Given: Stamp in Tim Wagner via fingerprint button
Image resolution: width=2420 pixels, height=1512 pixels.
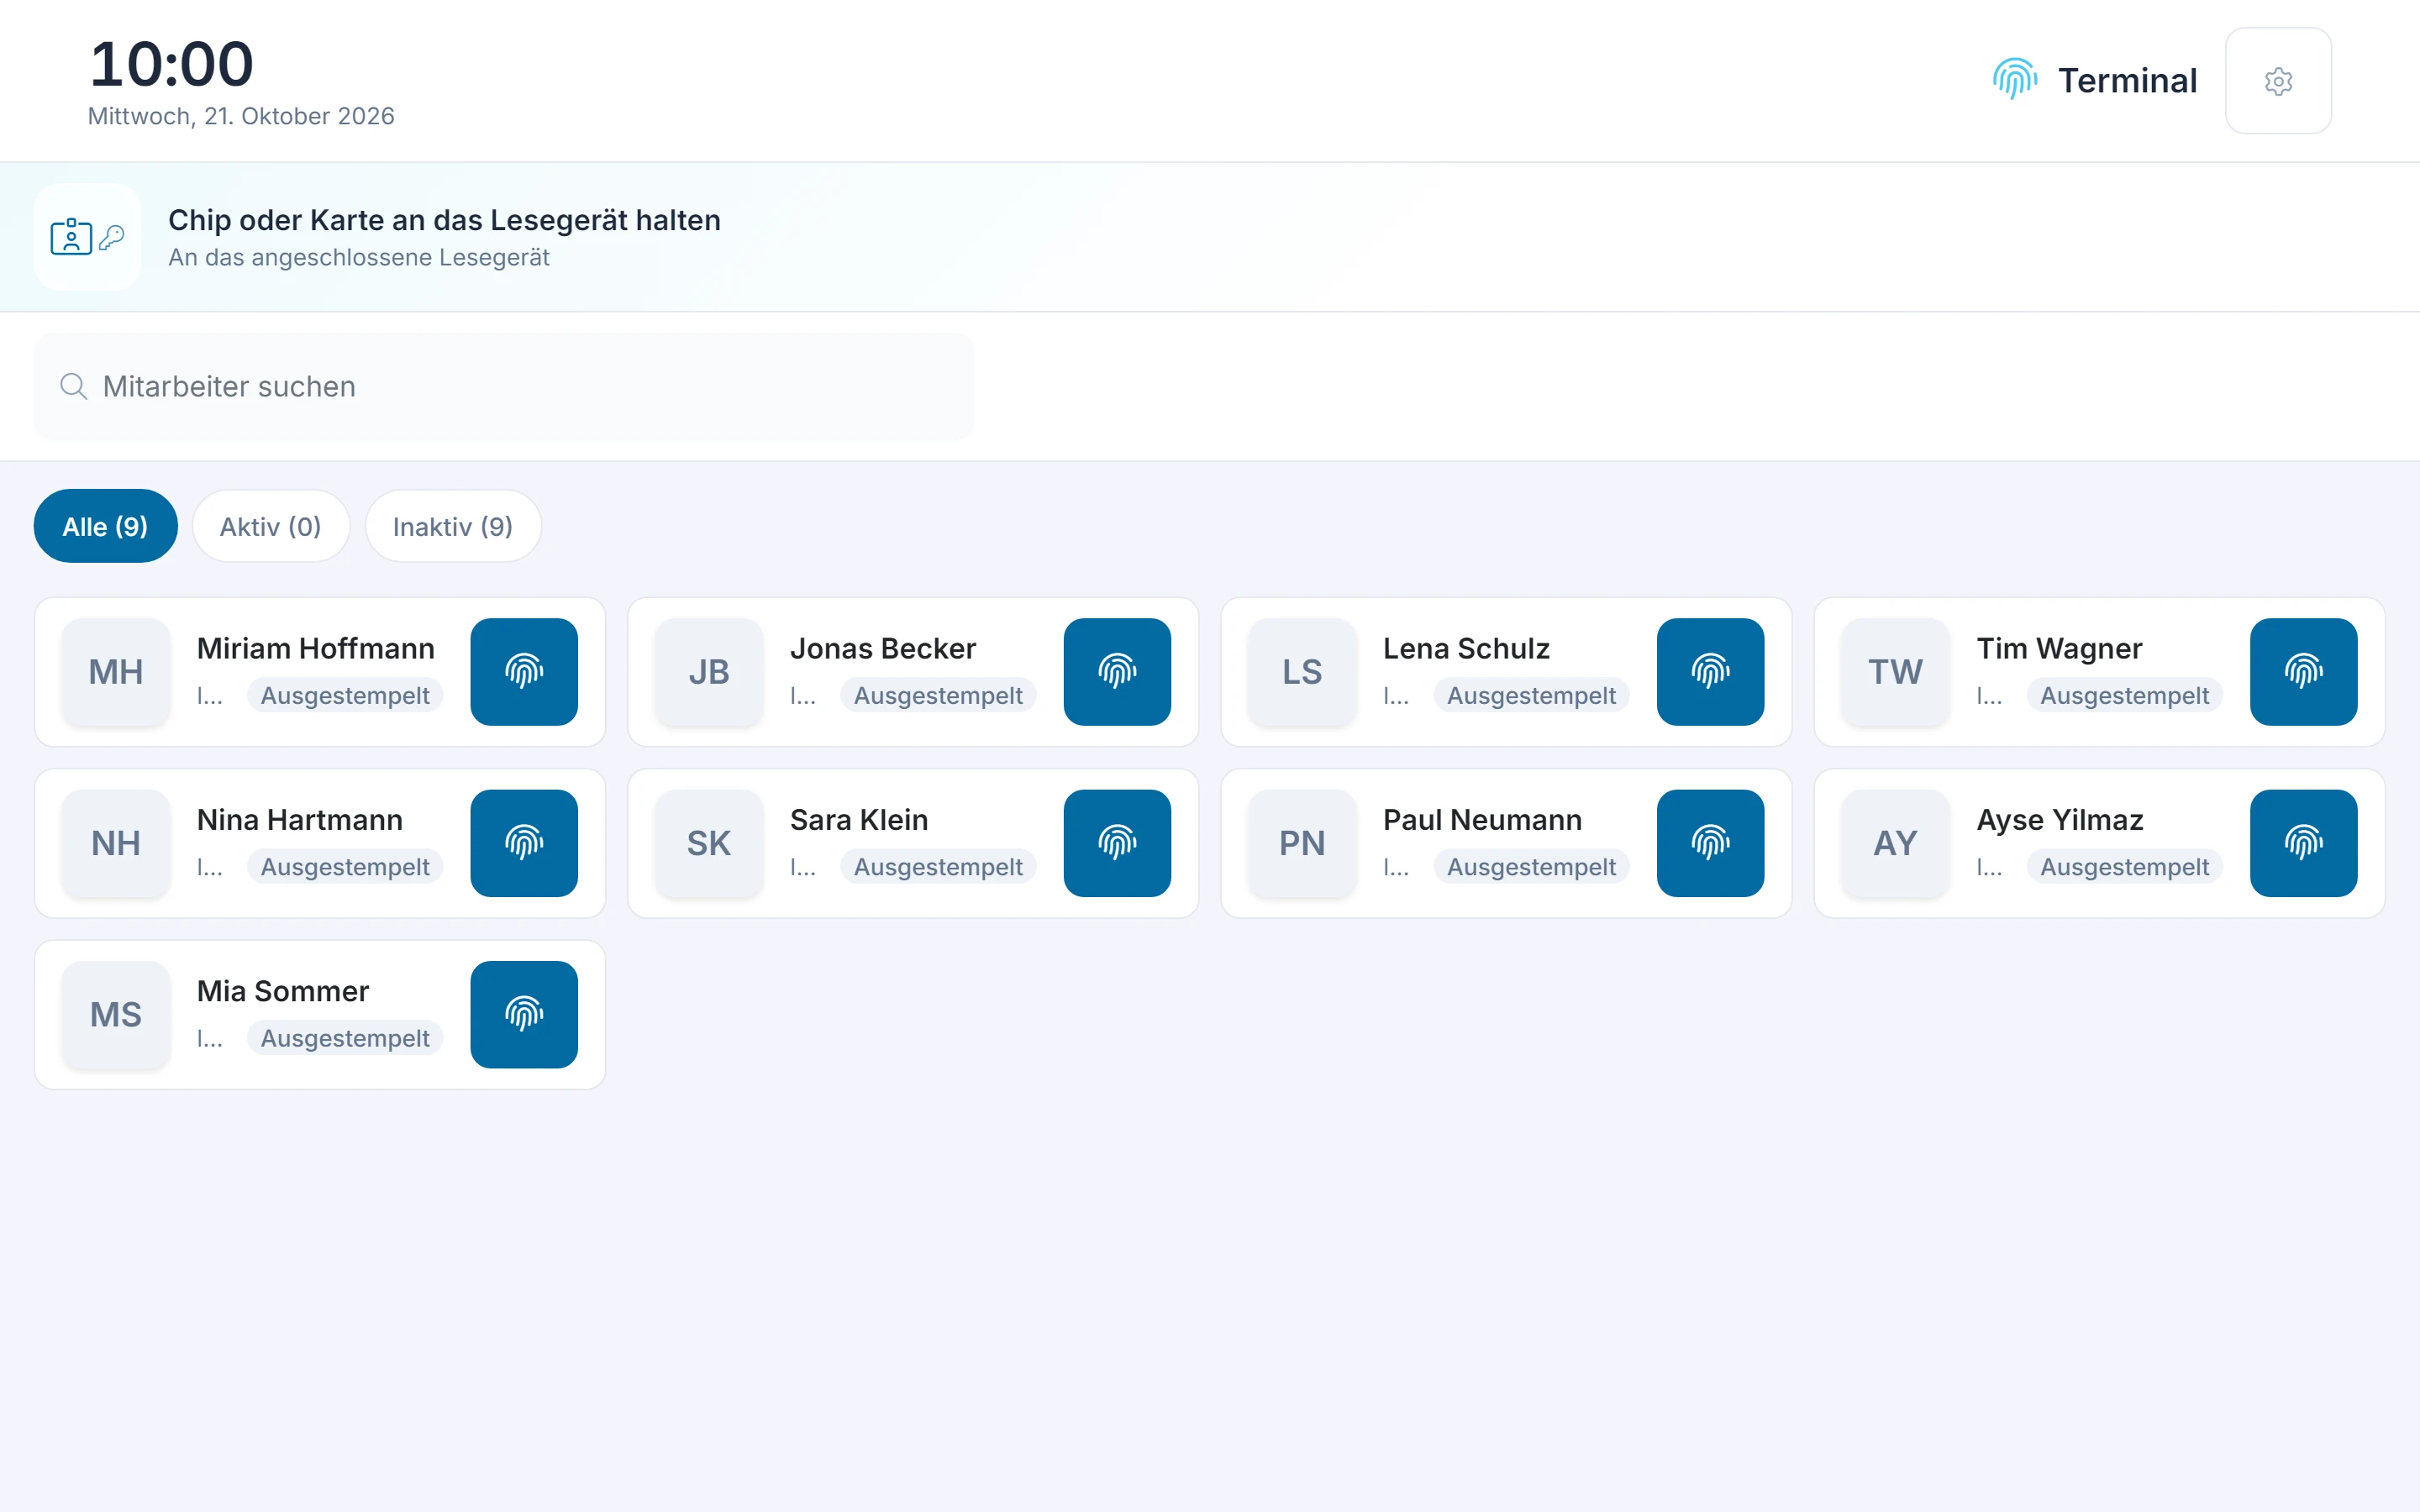Looking at the screenshot, I should 2303,672.
